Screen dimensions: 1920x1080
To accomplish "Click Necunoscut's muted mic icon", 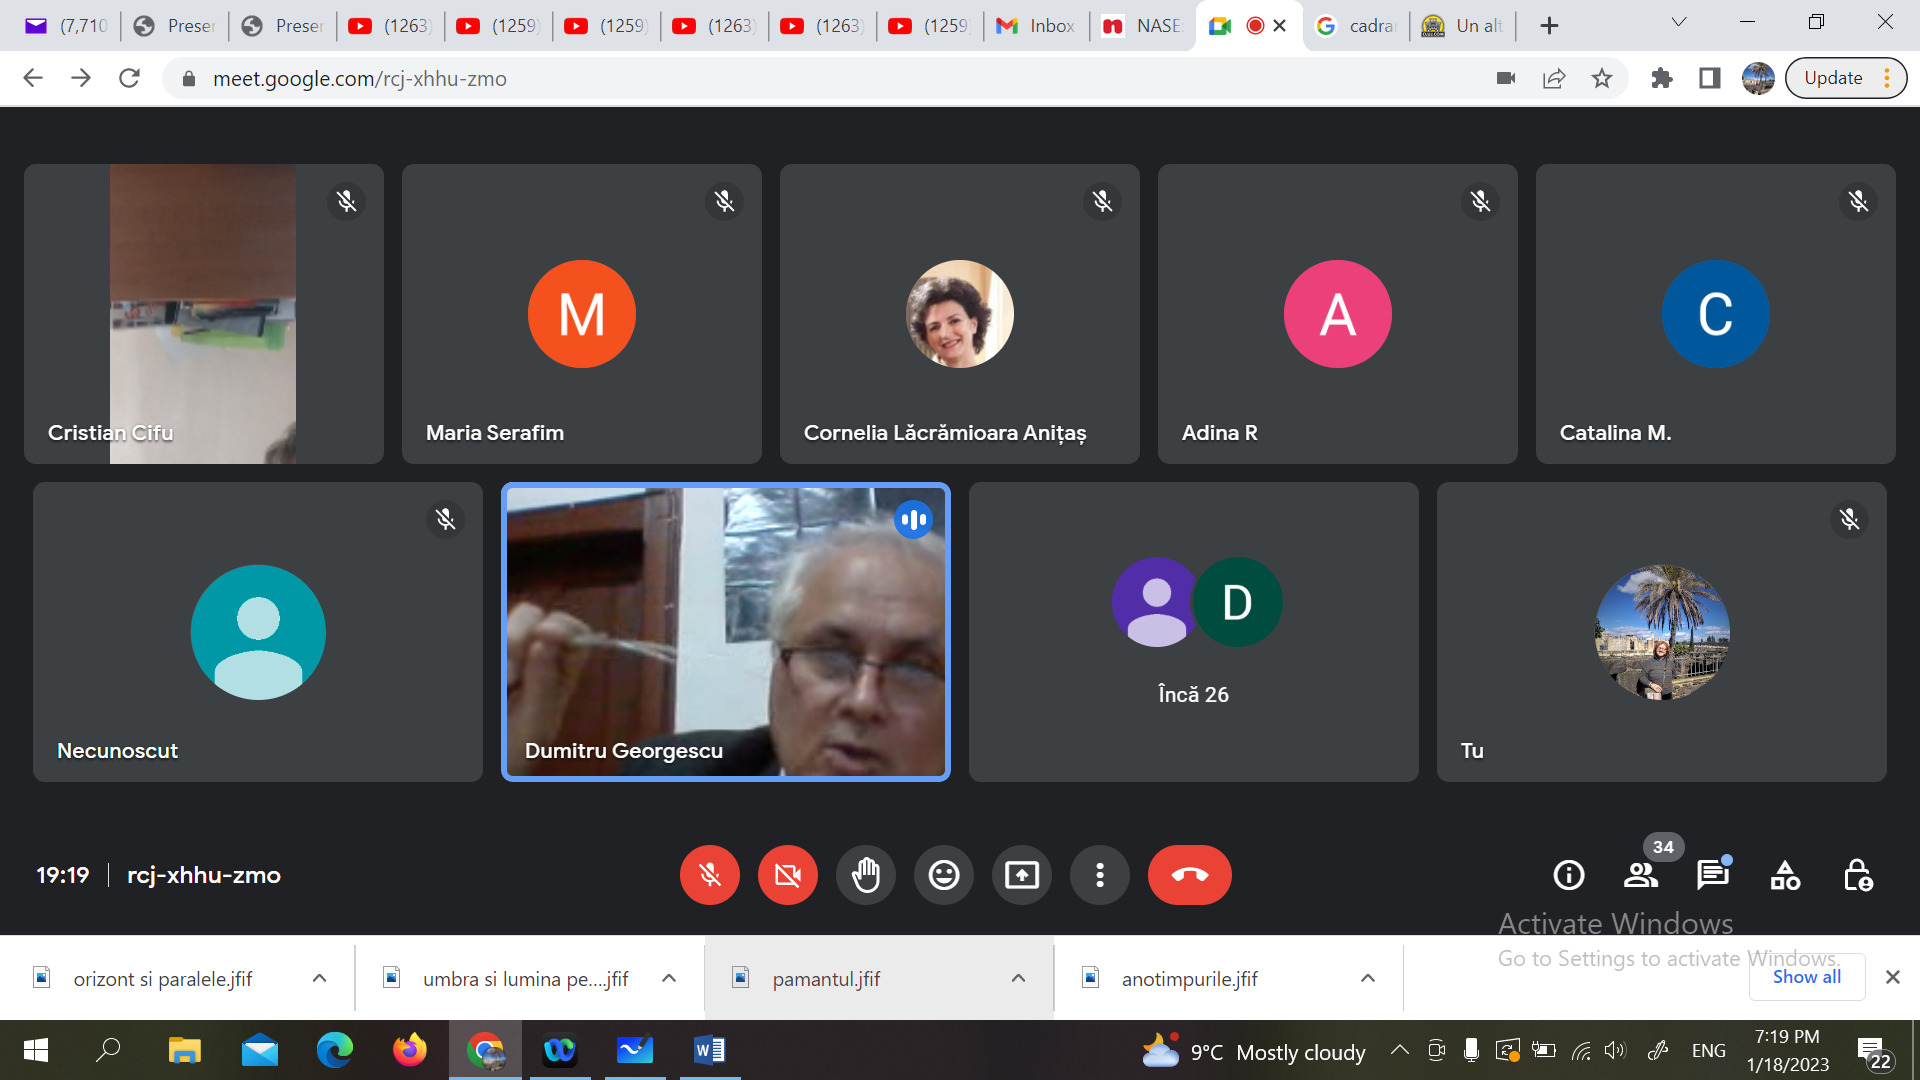I will pyautogui.click(x=446, y=519).
